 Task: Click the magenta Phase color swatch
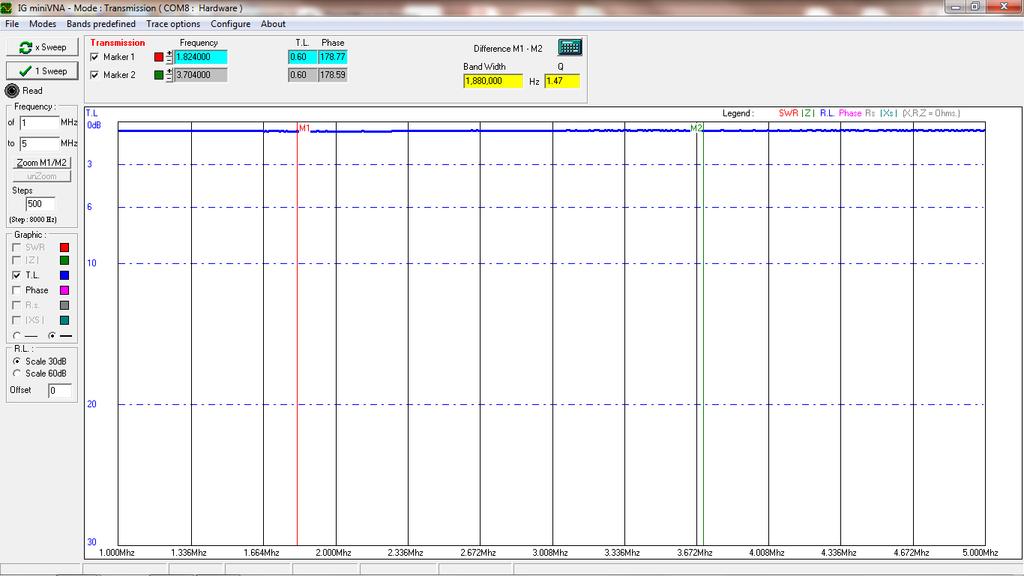click(x=65, y=291)
